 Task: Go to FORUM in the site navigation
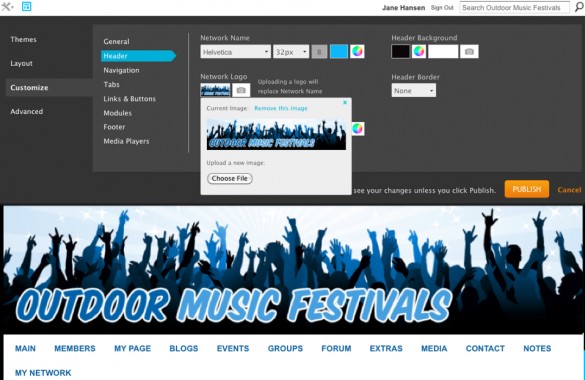coord(336,348)
